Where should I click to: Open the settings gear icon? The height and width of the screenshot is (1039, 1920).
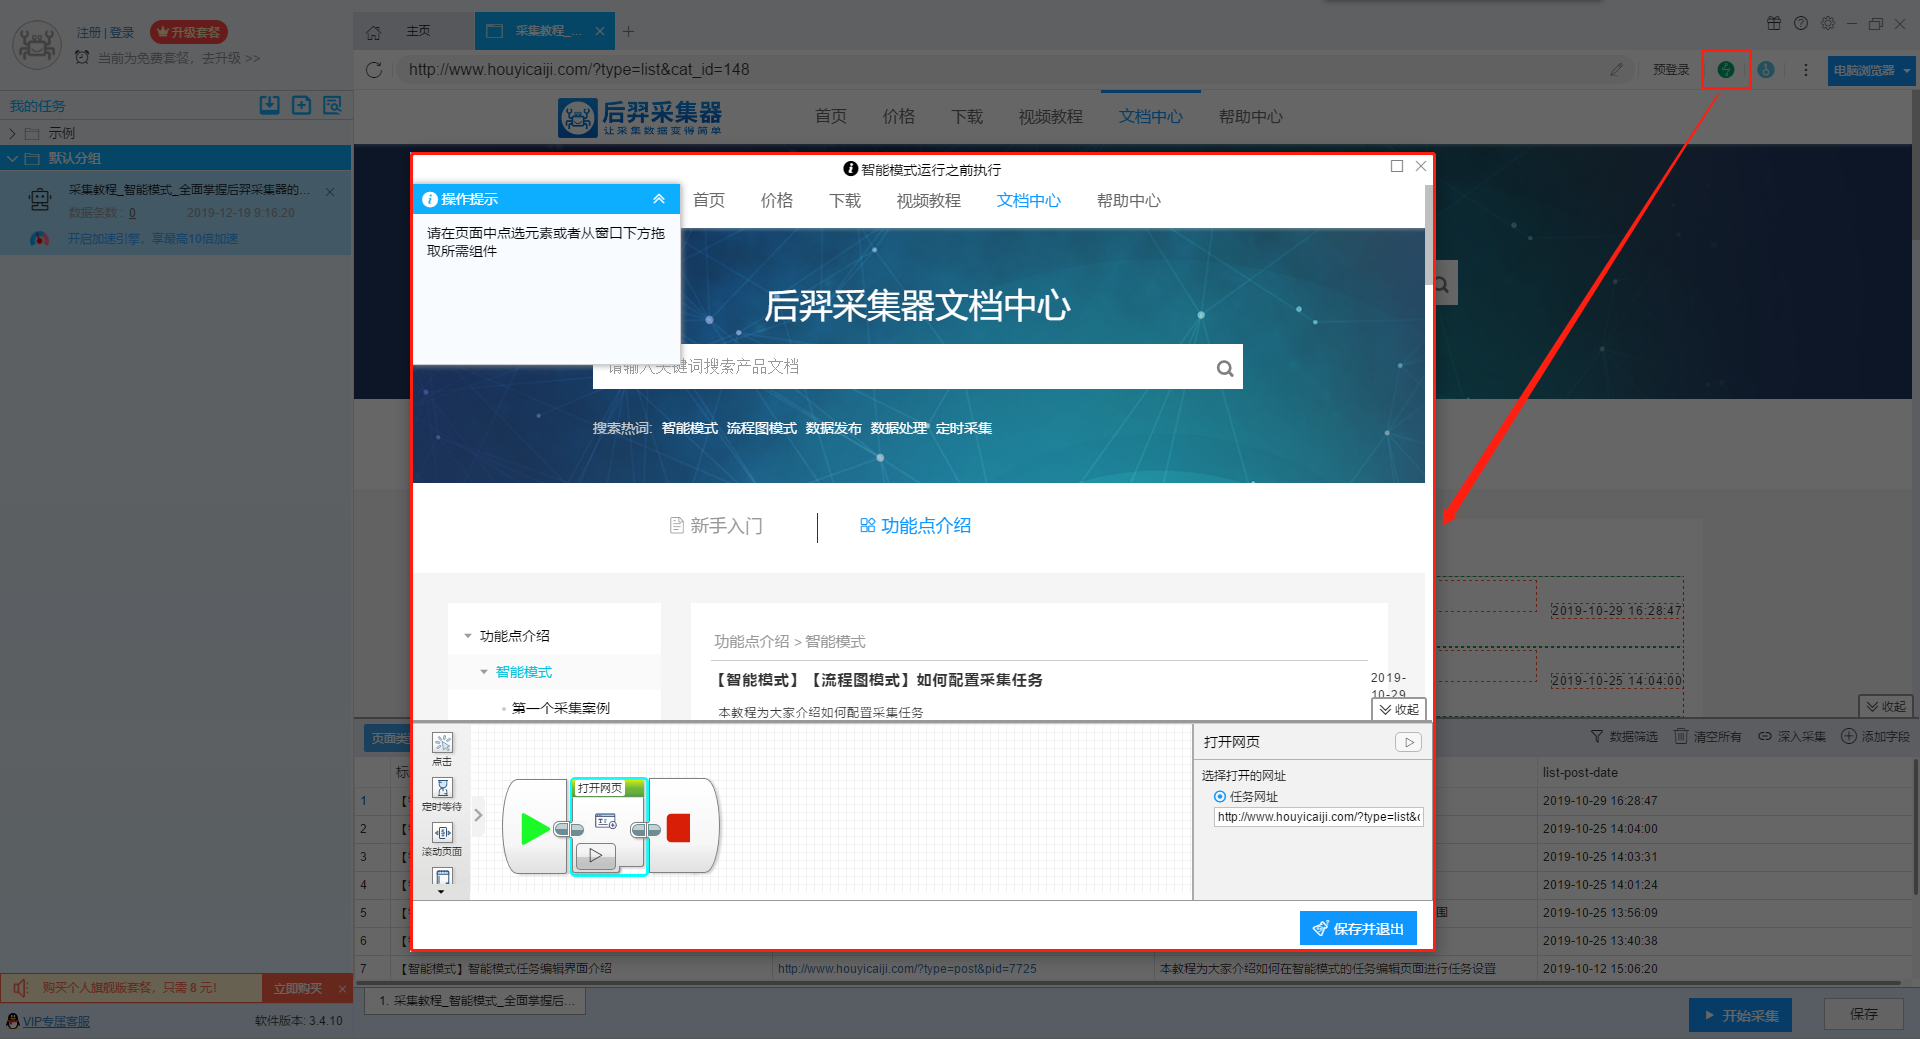pos(1828,23)
